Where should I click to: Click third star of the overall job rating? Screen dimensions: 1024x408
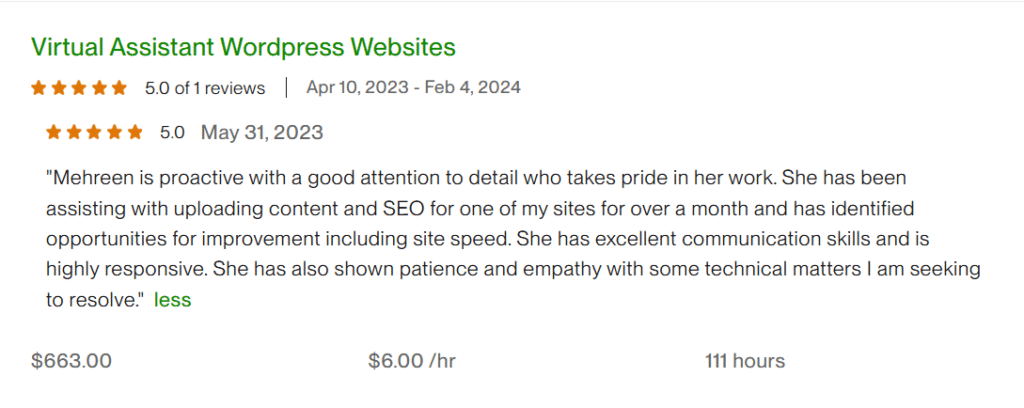(x=79, y=88)
